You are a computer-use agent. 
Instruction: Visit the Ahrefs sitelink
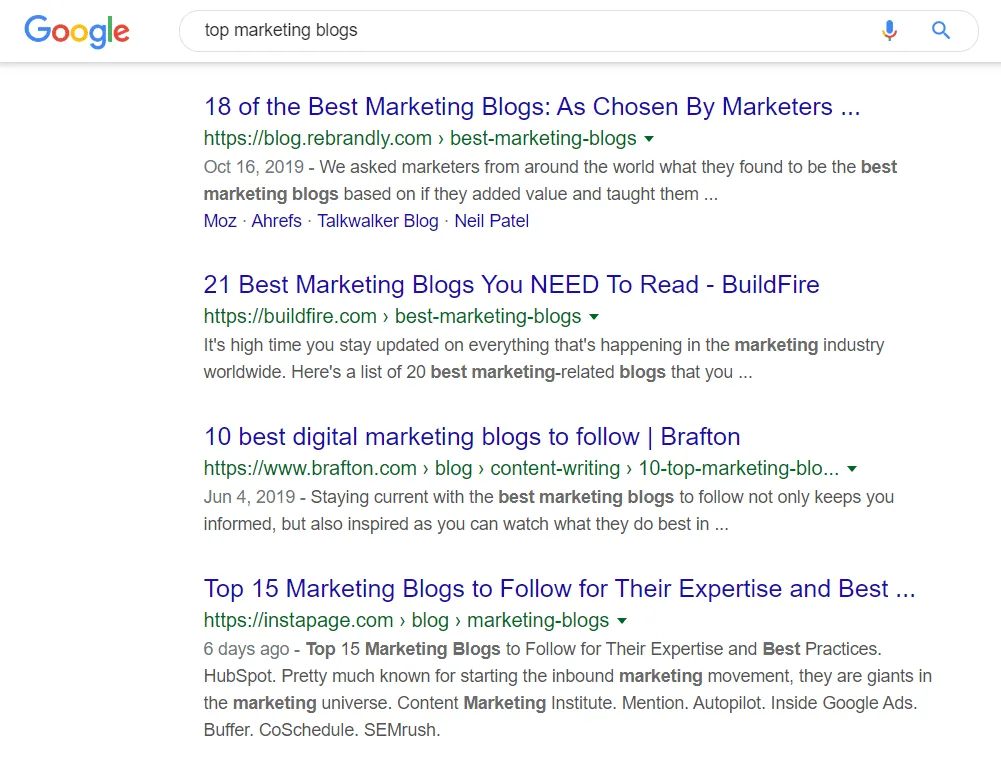tap(276, 221)
